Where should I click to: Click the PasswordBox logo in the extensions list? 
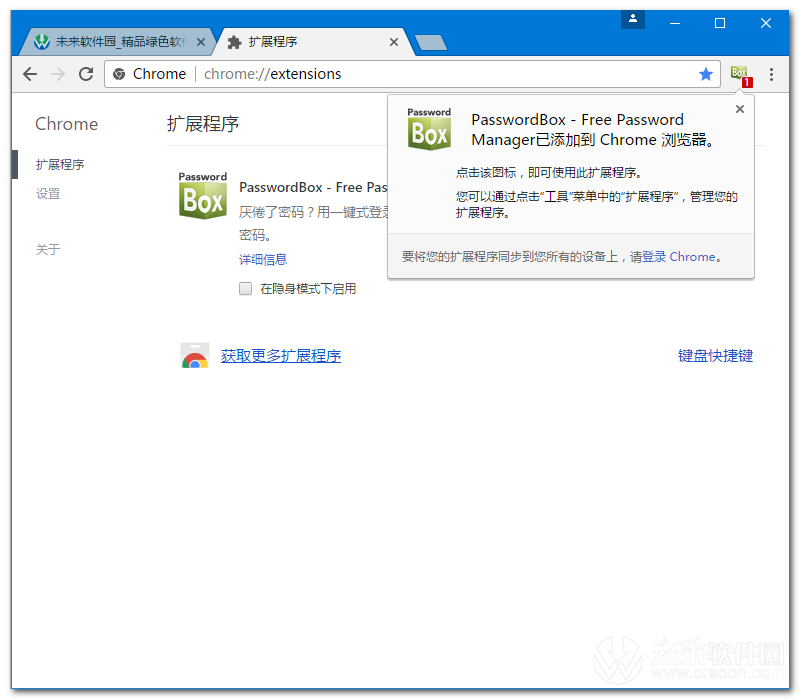click(x=203, y=195)
